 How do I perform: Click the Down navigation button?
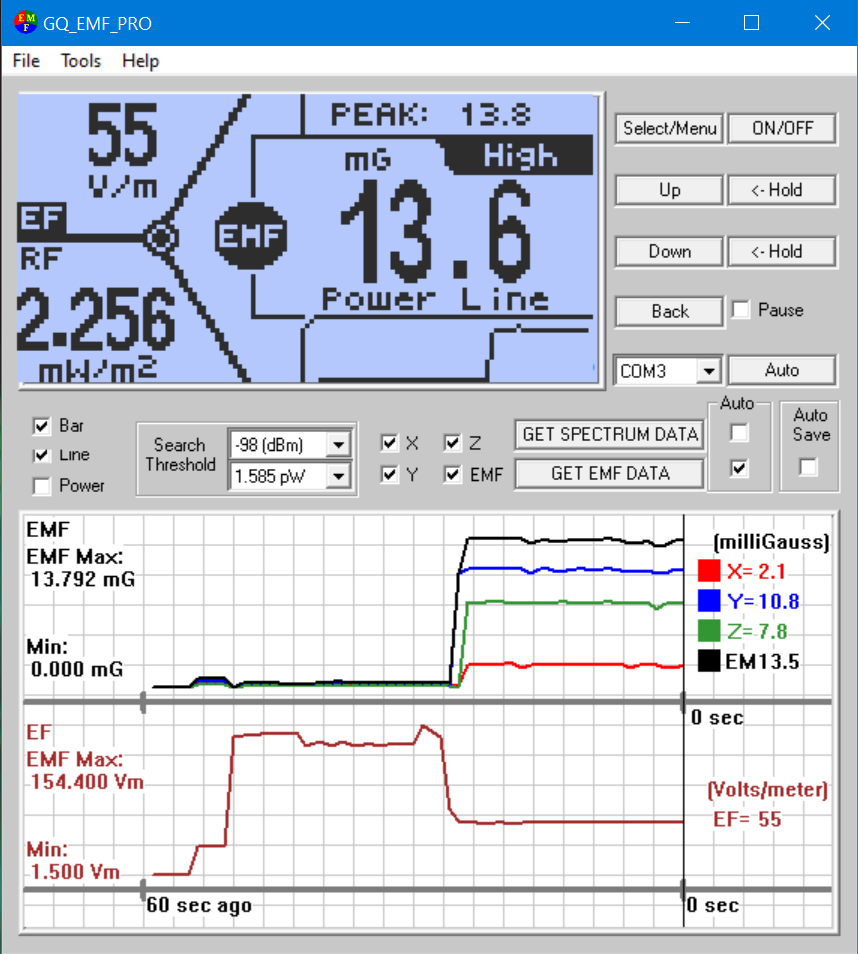tap(668, 251)
